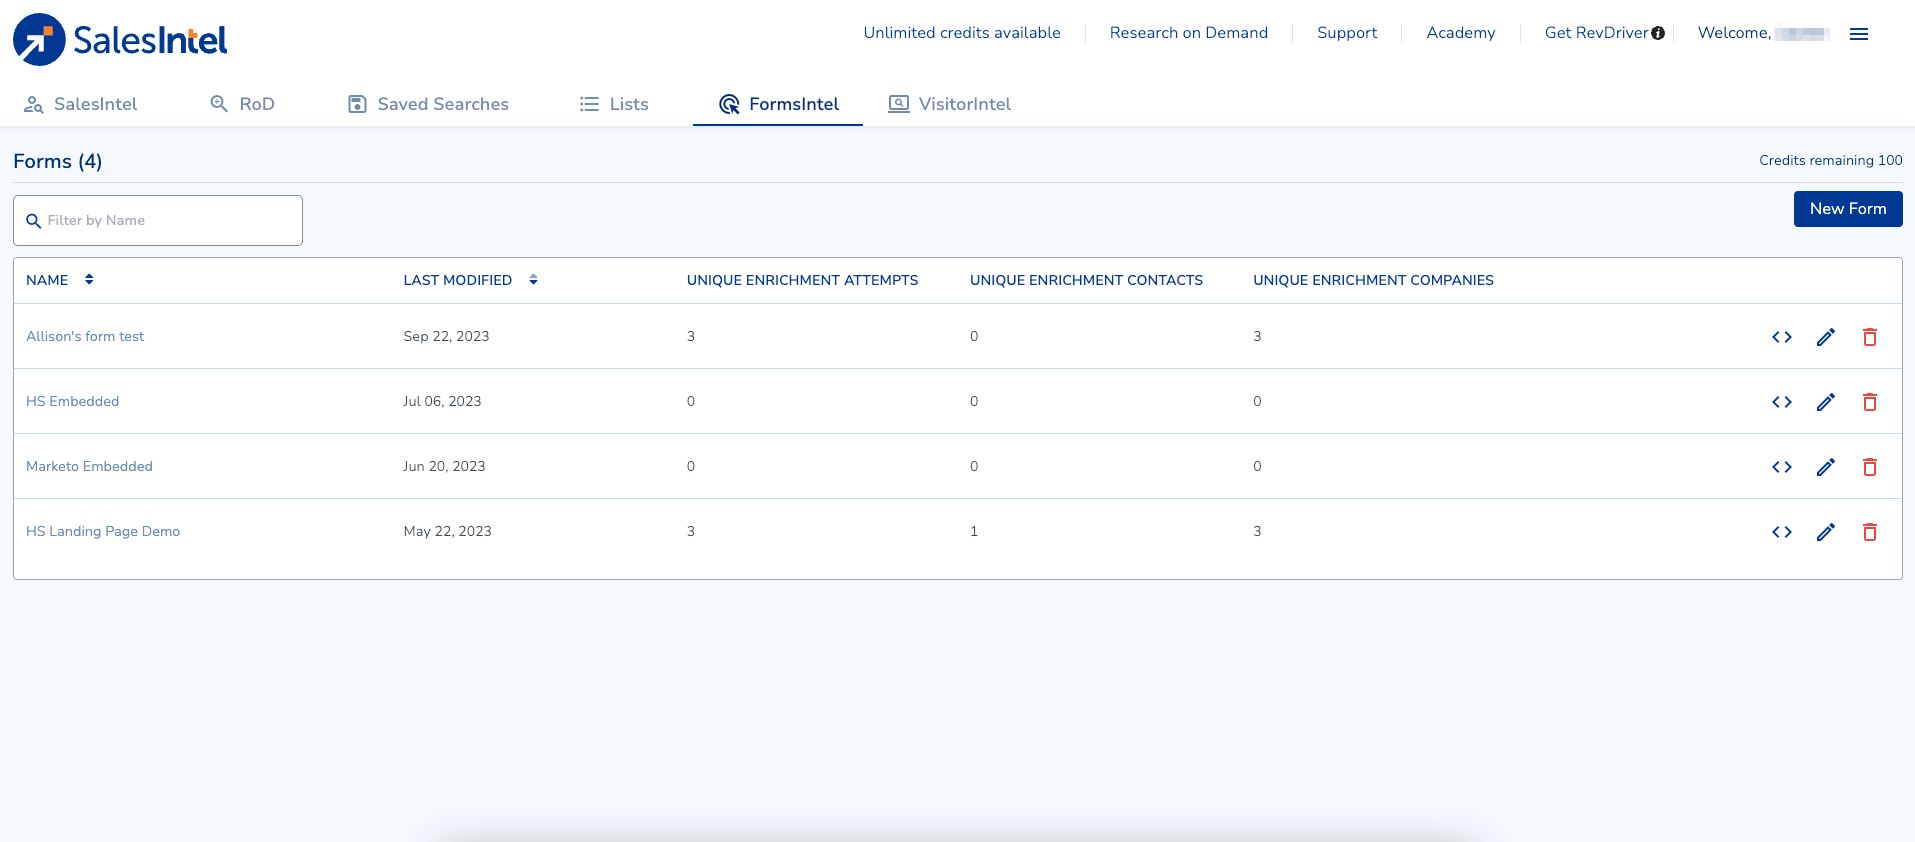Open embed code for Allison's form test

pyautogui.click(x=1781, y=337)
